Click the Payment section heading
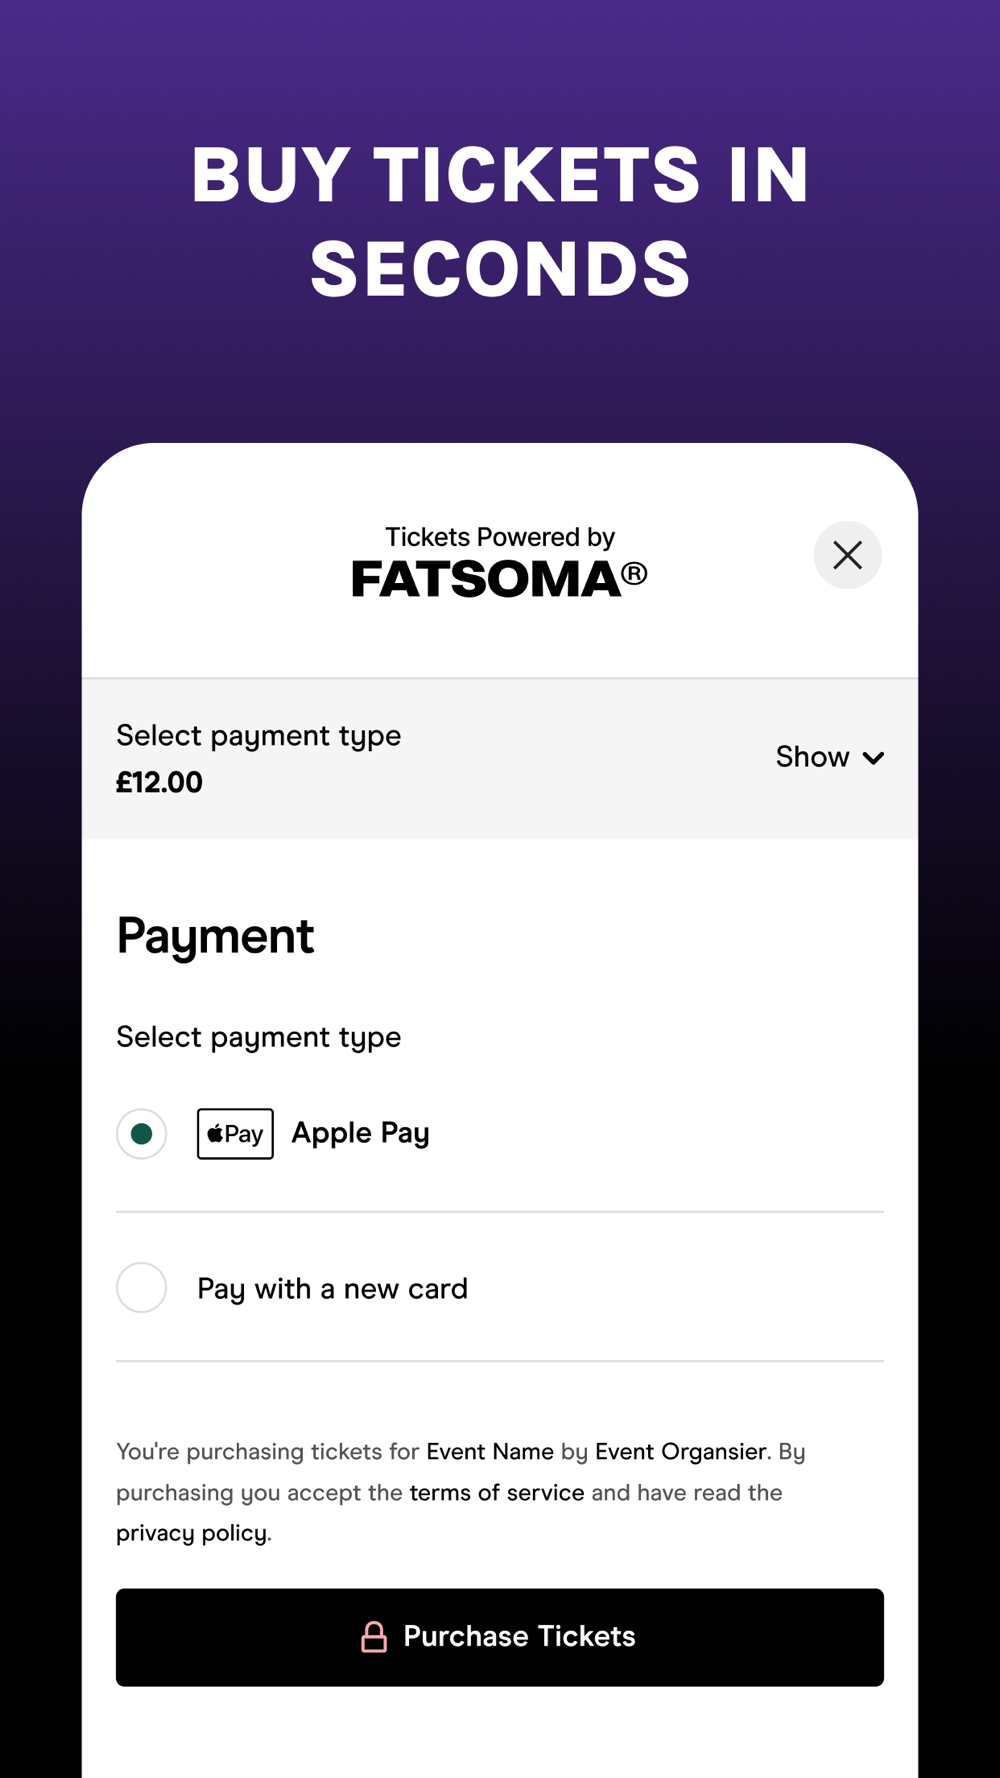 pos(215,937)
